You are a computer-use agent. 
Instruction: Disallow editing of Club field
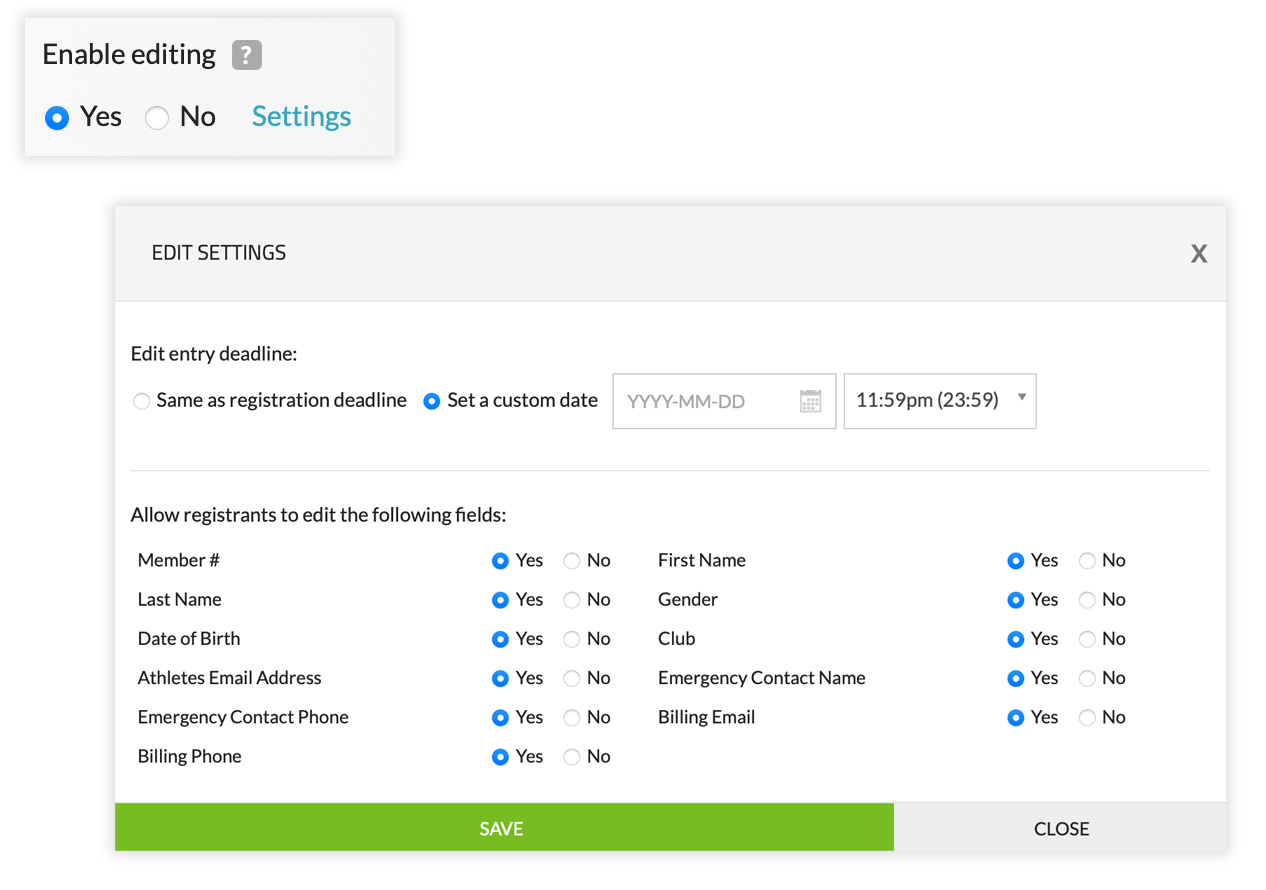coord(1087,639)
